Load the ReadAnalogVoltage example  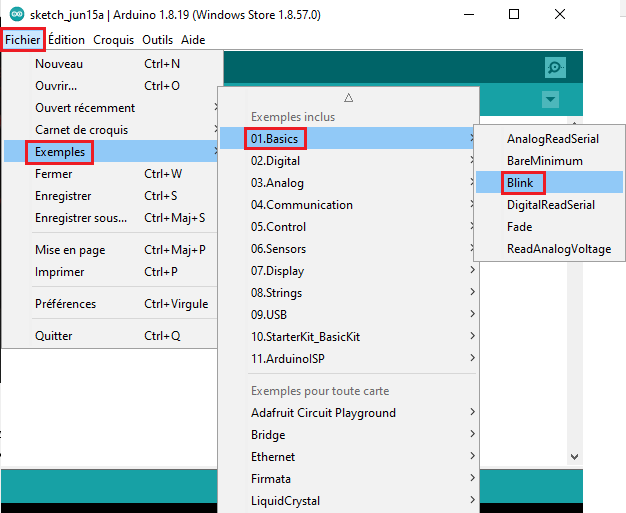[x=549, y=249]
